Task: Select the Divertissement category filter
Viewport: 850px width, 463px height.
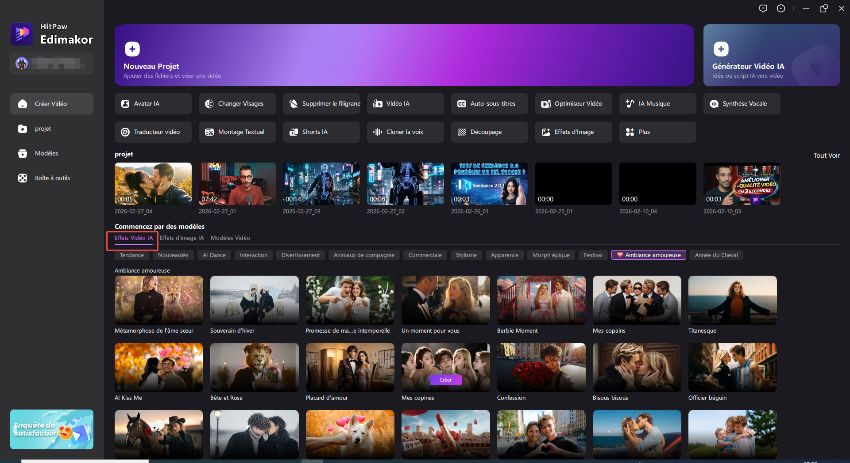Action: coord(300,255)
